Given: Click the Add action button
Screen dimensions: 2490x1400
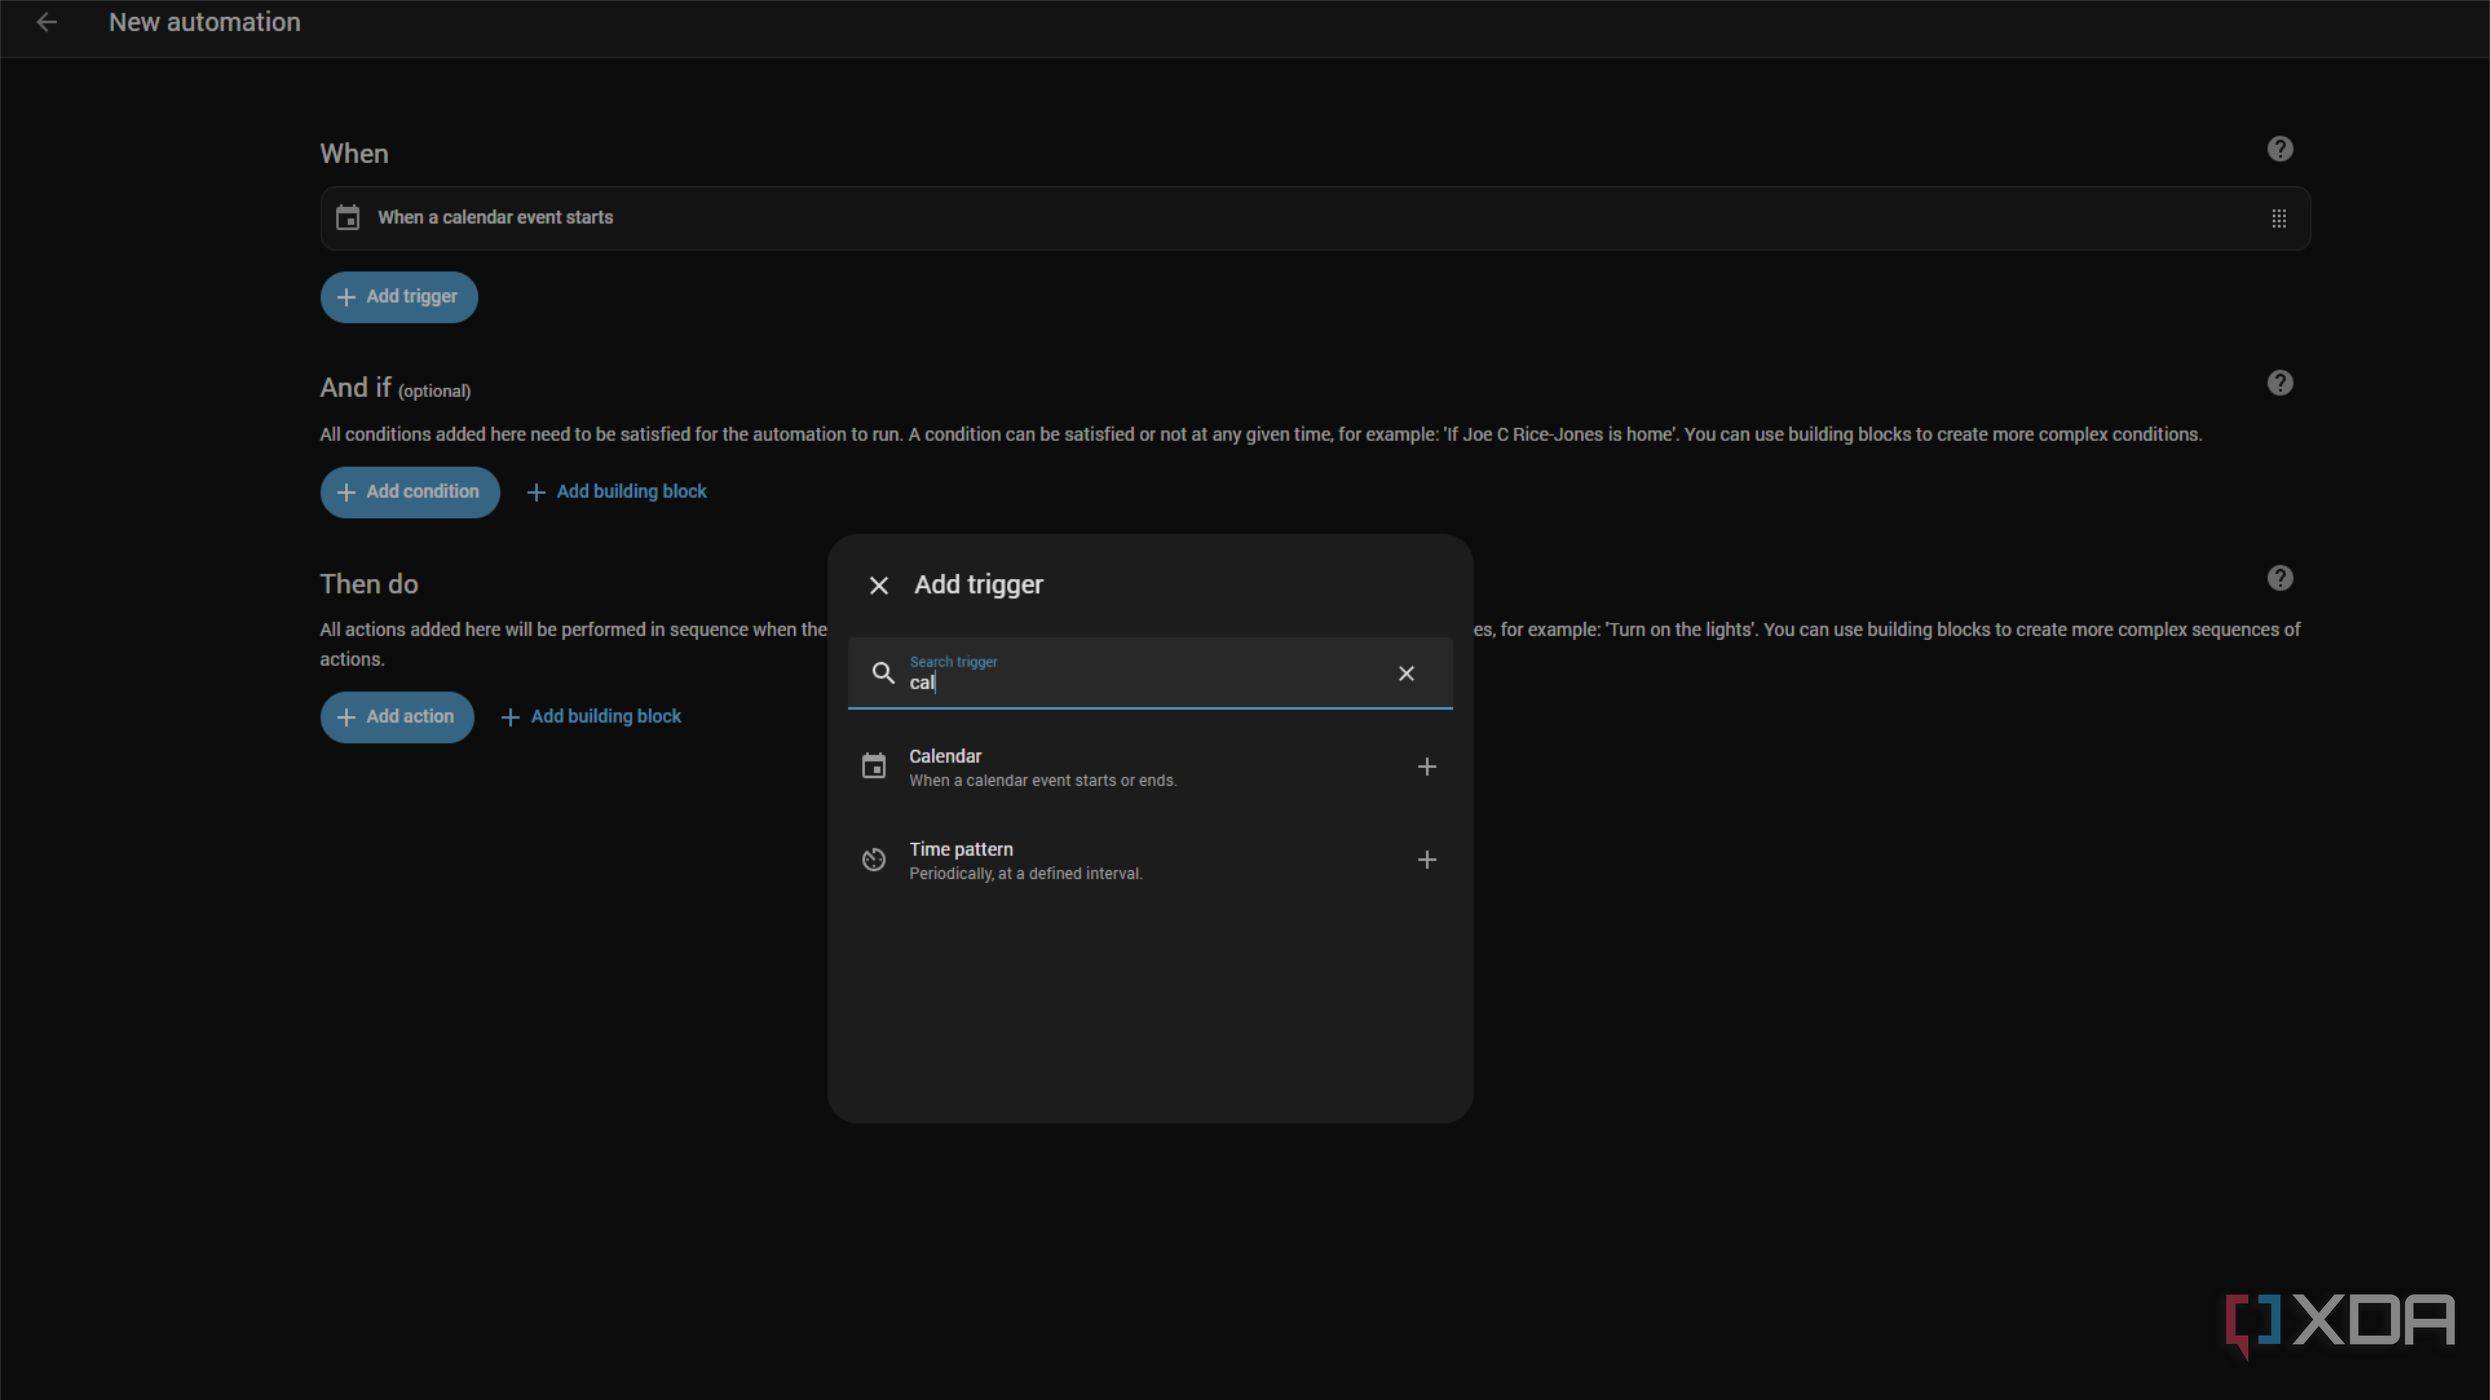Looking at the screenshot, I should (x=396, y=717).
